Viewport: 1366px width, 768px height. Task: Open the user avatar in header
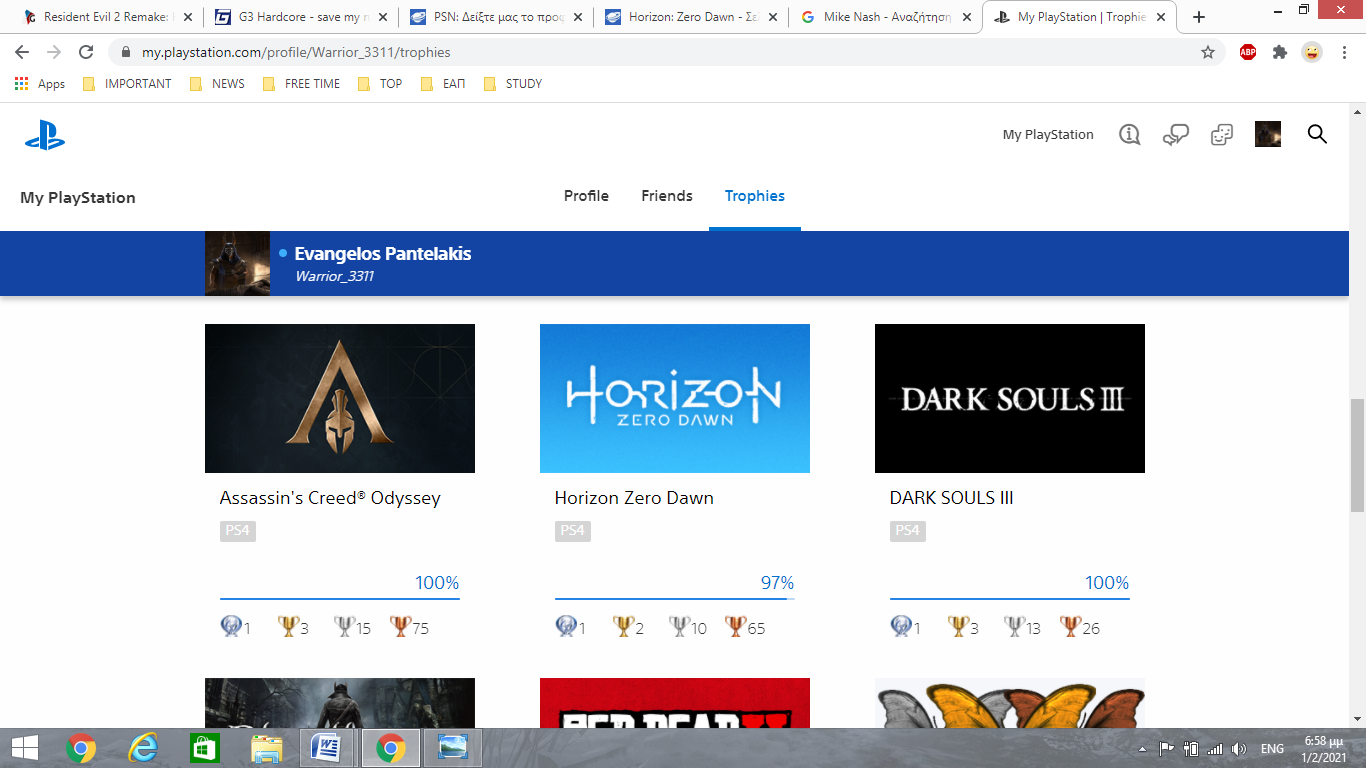pyautogui.click(x=1268, y=134)
